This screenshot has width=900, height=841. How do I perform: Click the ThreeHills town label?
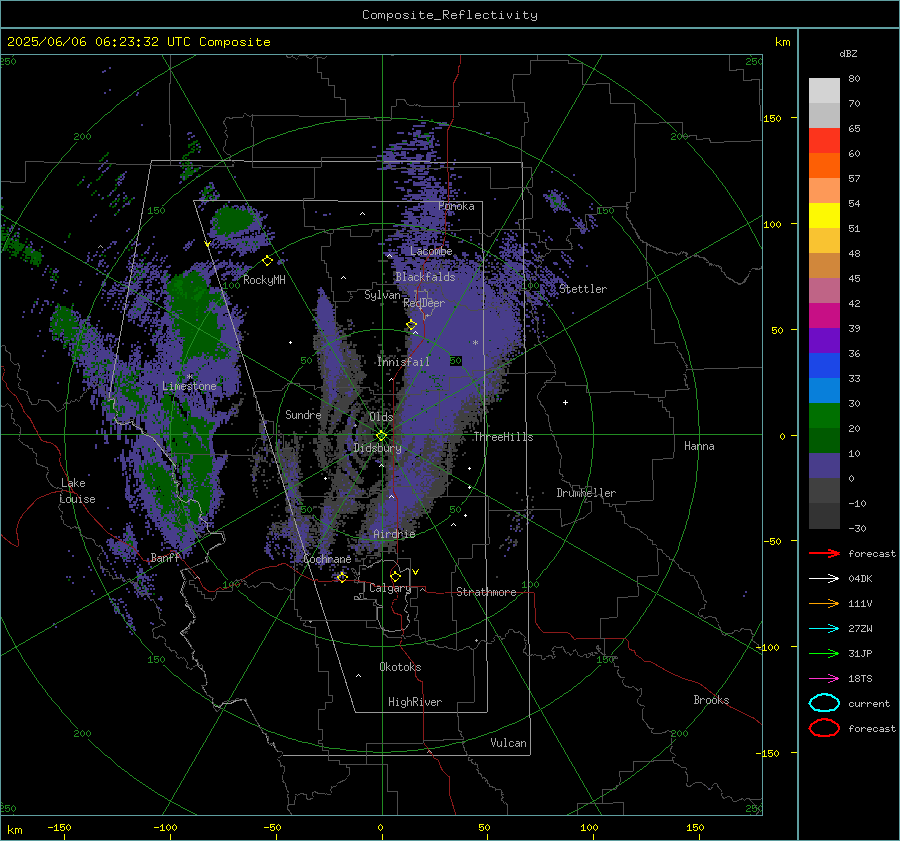[503, 437]
